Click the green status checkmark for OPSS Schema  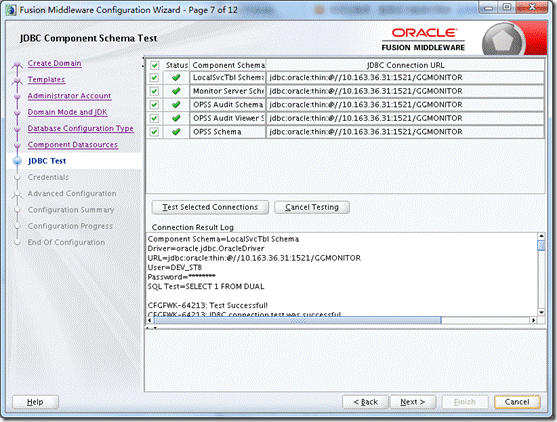pyautogui.click(x=176, y=132)
